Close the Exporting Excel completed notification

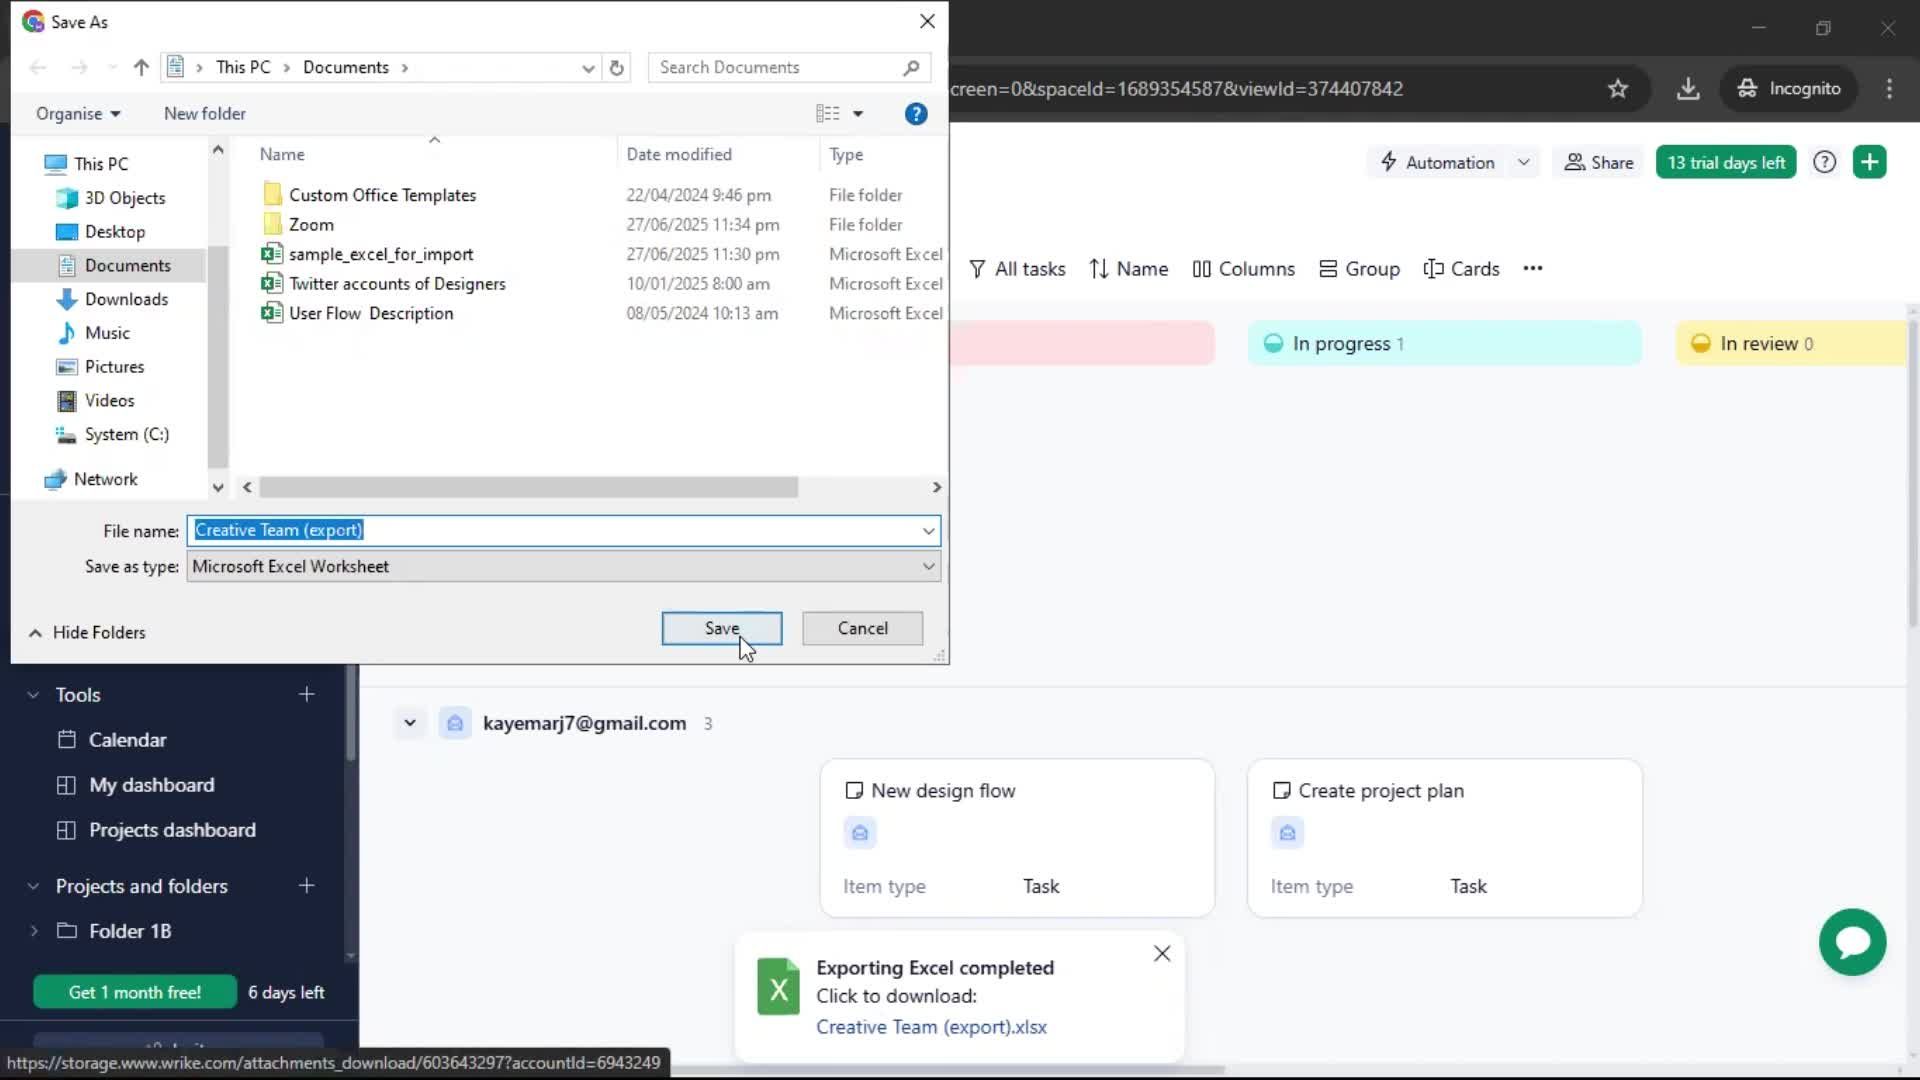tap(1161, 954)
